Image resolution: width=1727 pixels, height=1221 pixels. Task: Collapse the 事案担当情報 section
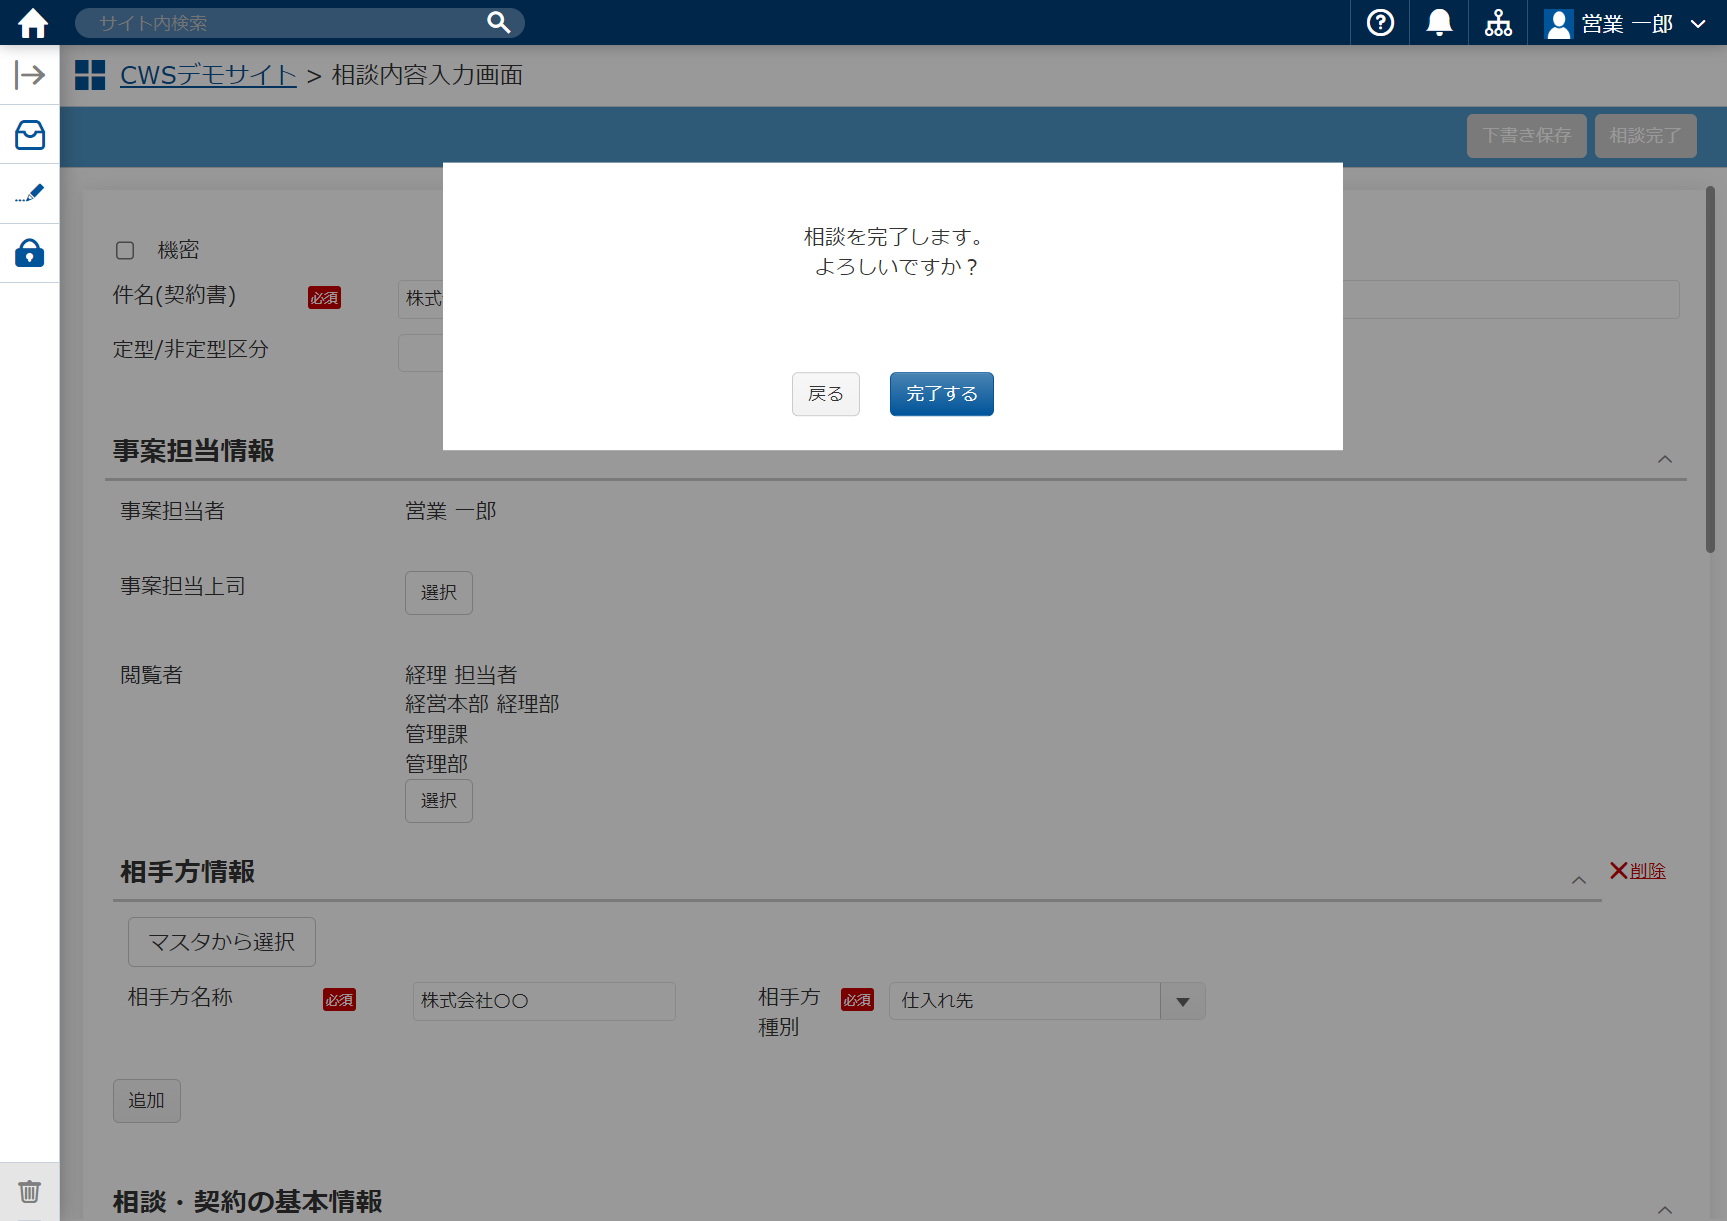point(1665,459)
